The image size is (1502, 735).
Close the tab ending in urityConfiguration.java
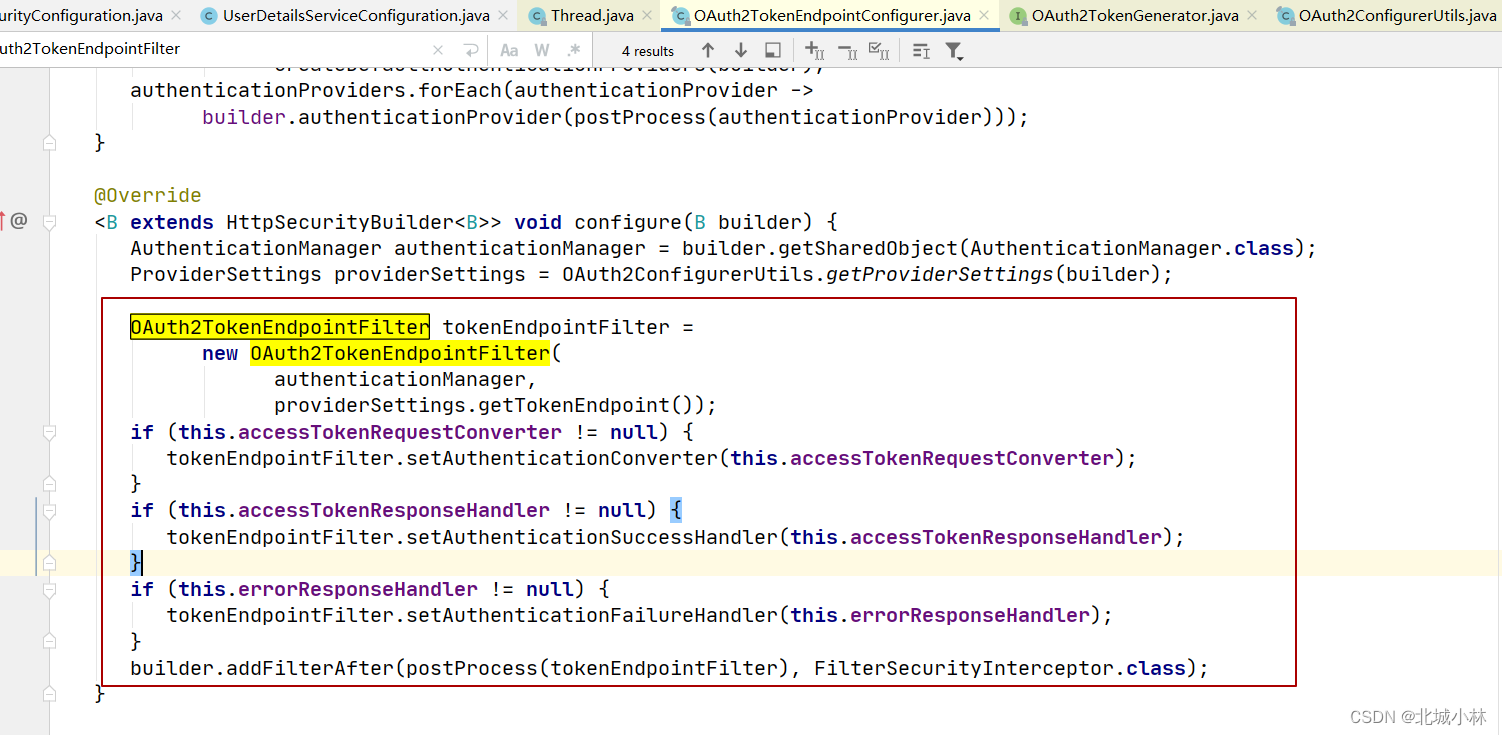(x=176, y=16)
